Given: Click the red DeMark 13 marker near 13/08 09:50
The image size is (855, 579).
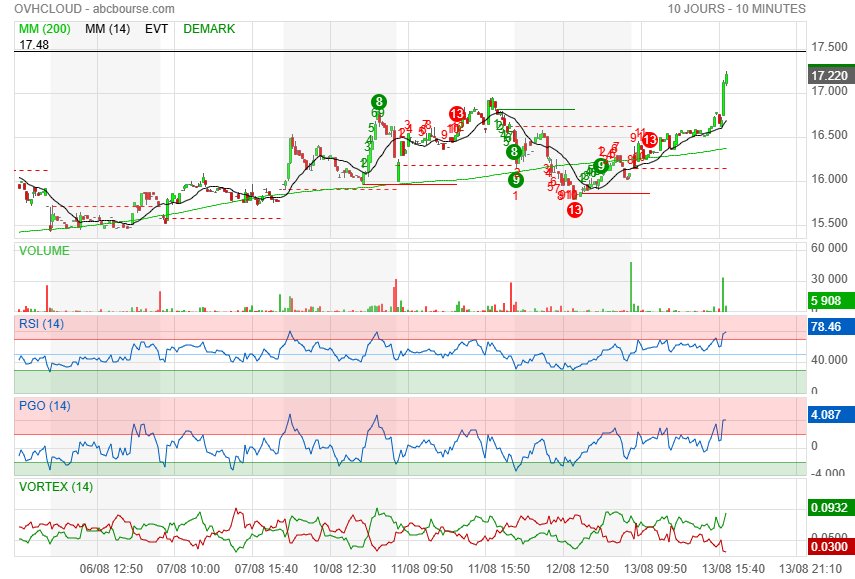Looking at the screenshot, I should coord(649,140).
